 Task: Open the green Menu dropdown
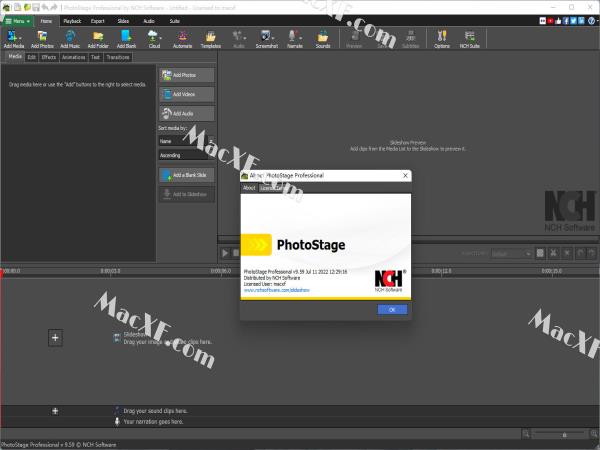pos(18,21)
